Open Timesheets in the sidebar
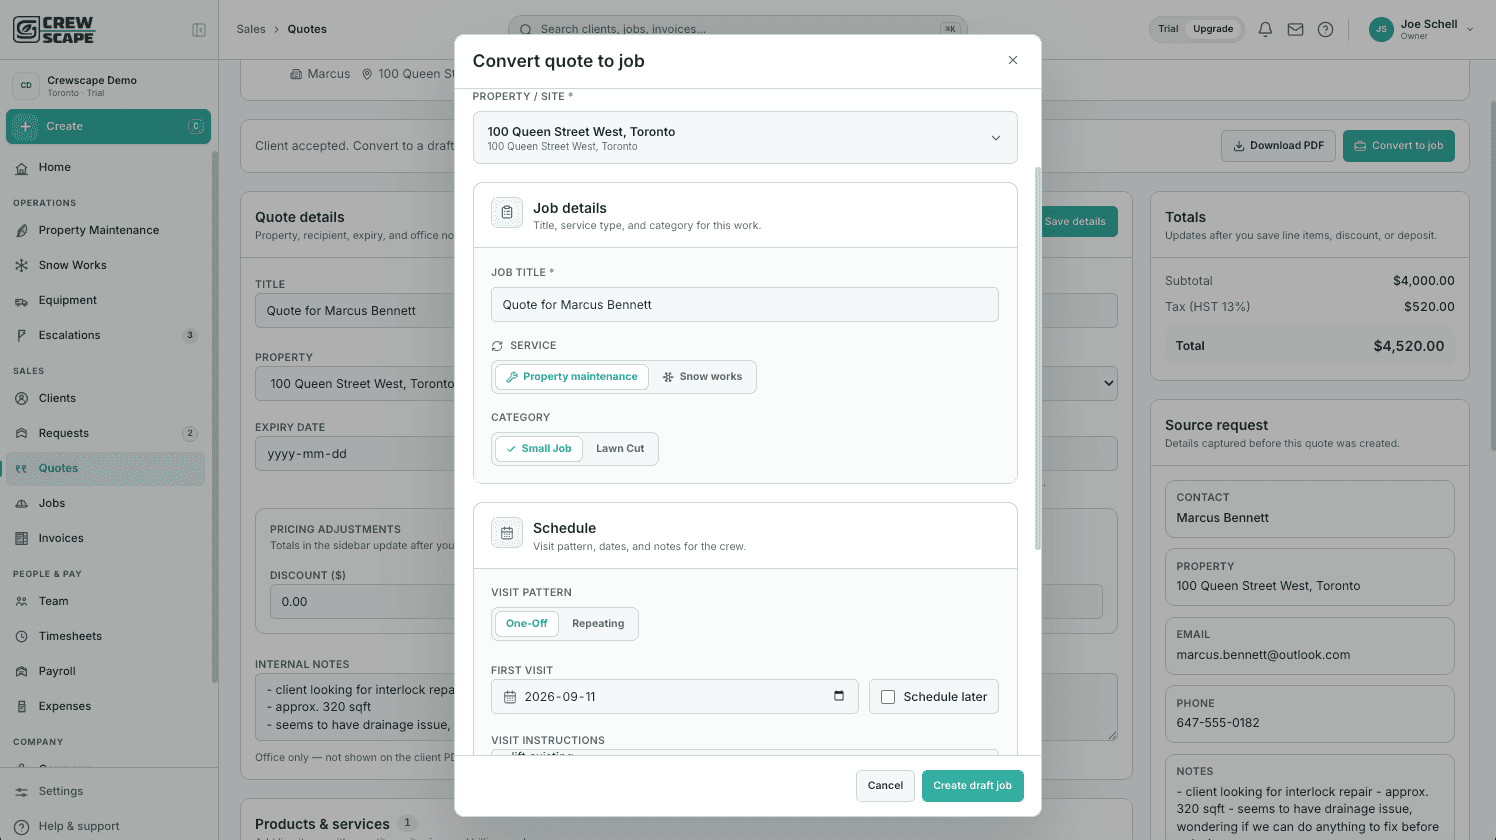The height and width of the screenshot is (840, 1496). tap(108, 636)
